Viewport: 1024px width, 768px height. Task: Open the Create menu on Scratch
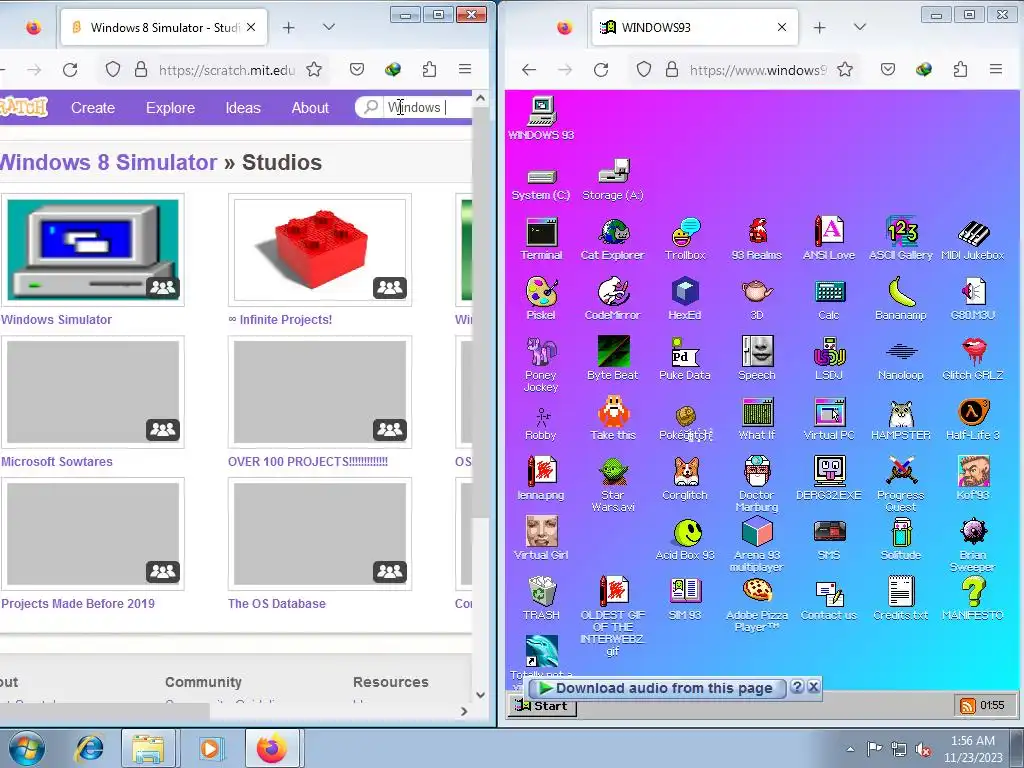pos(93,108)
